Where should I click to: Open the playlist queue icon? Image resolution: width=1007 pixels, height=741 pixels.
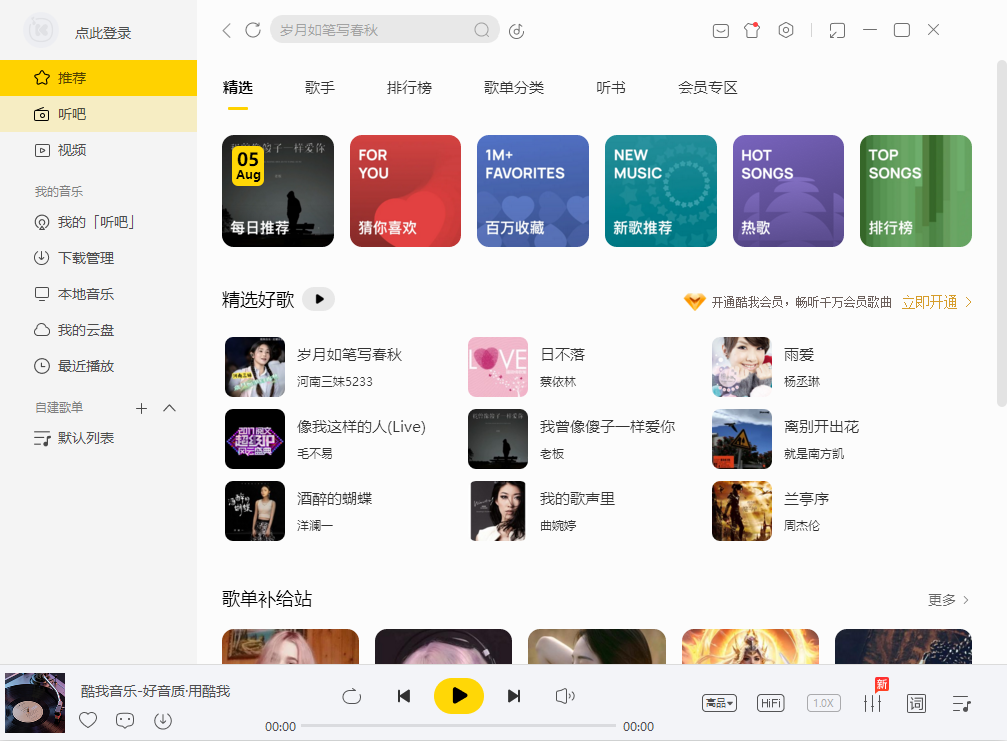coord(961,704)
